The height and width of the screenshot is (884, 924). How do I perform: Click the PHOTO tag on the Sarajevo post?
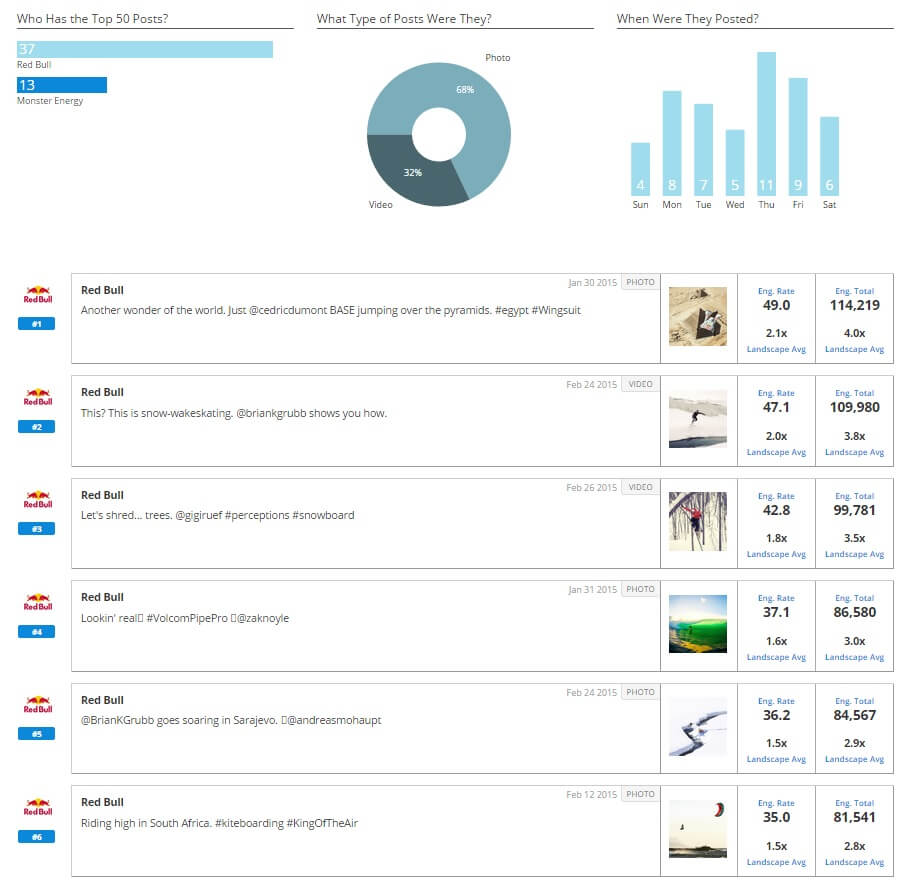pos(640,692)
